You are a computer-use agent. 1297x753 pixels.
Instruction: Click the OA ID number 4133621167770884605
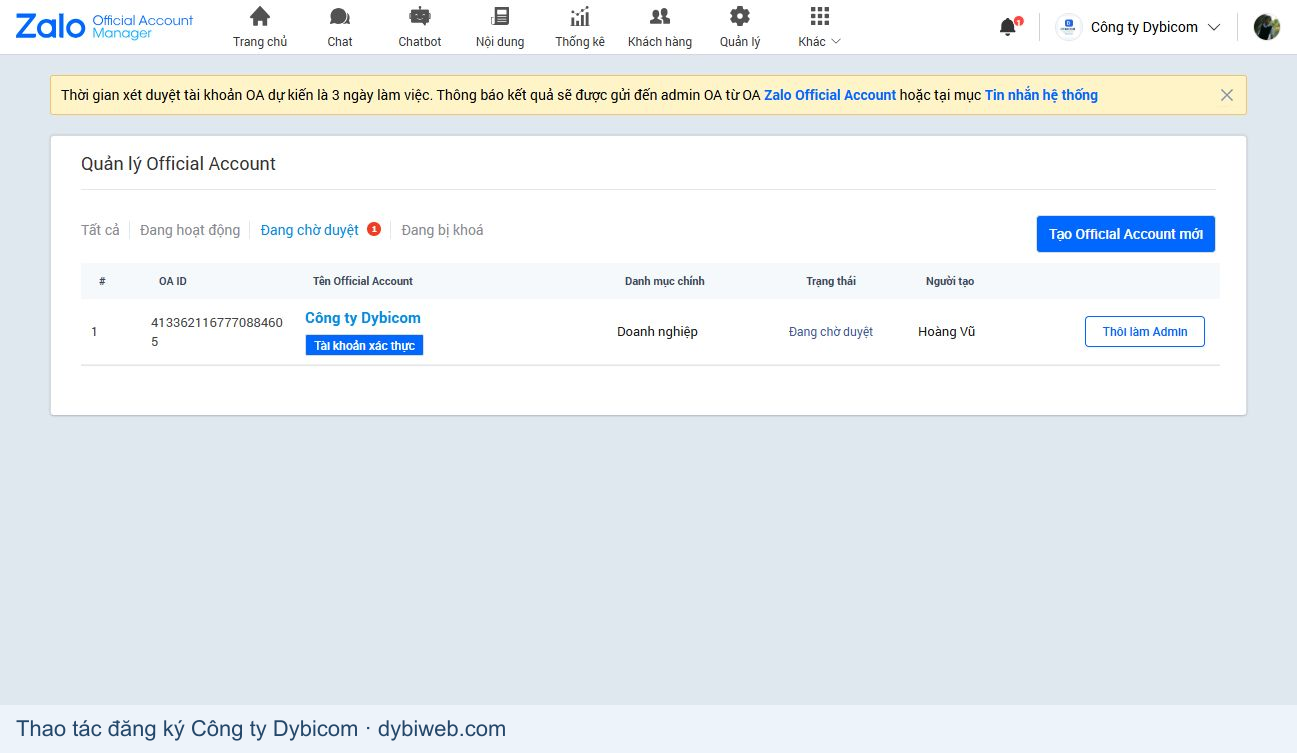pos(217,332)
